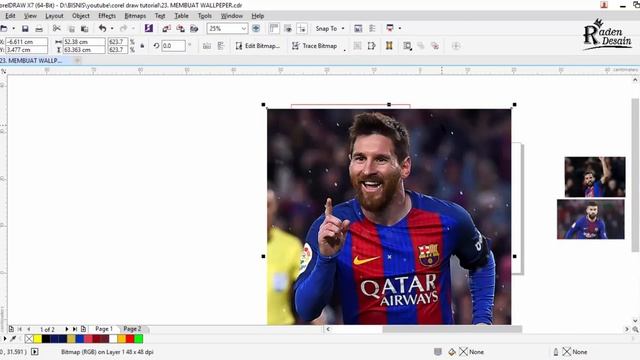Click the Resample bitmap icon
The width and height of the screenshot is (640, 360).
[x=371, y=46]
